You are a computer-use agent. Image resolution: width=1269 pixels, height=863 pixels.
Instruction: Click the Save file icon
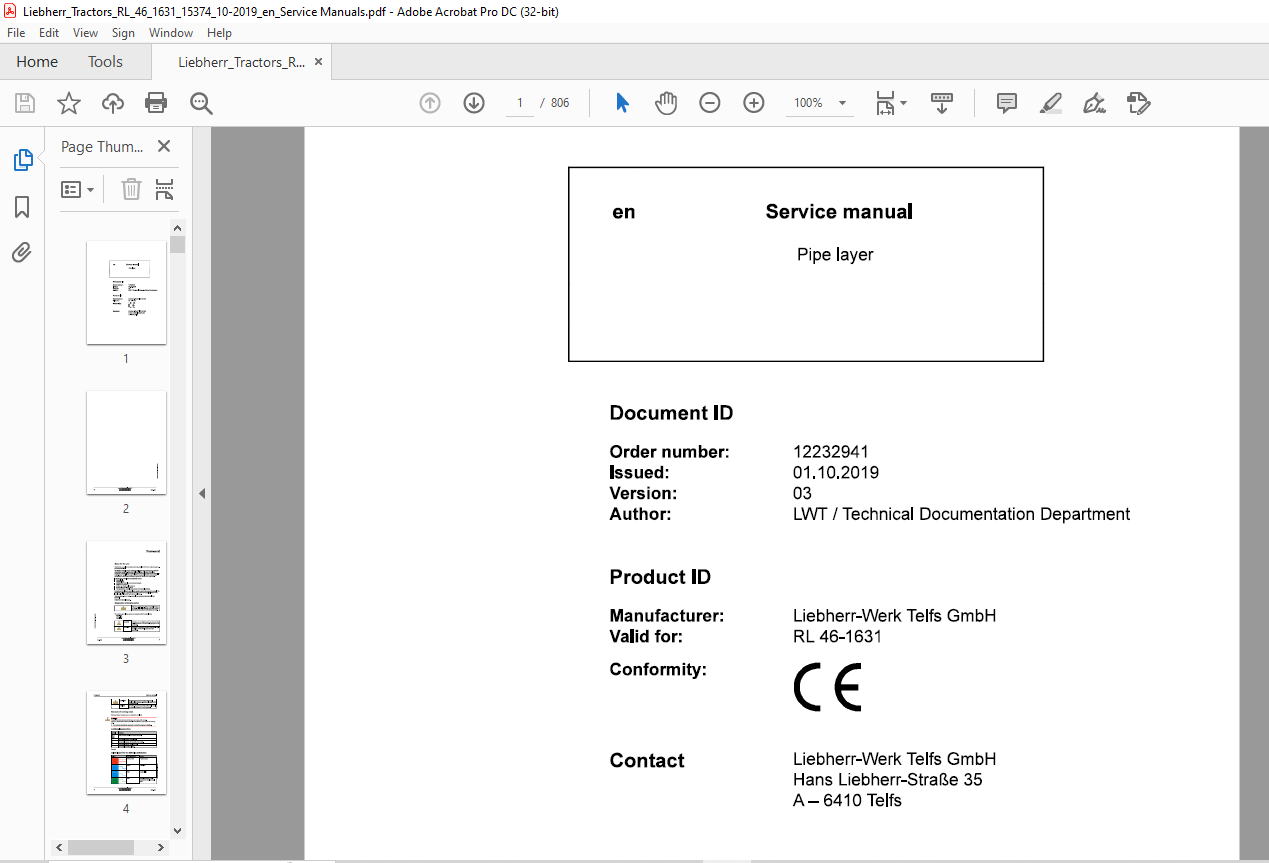coord(25,103)
